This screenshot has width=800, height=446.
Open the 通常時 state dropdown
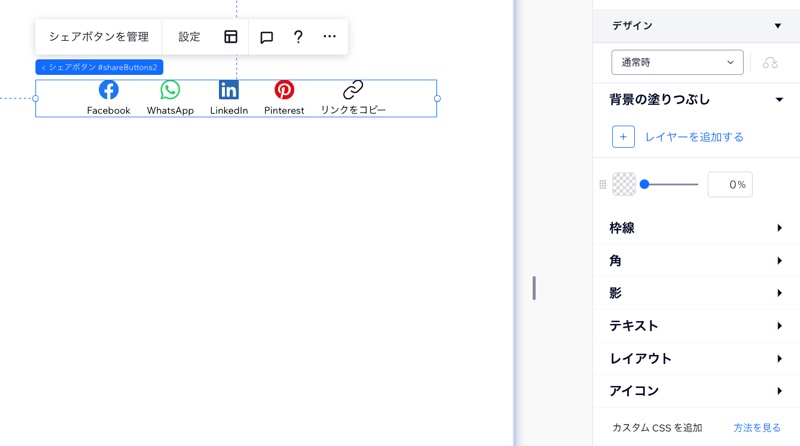(677, 62)
